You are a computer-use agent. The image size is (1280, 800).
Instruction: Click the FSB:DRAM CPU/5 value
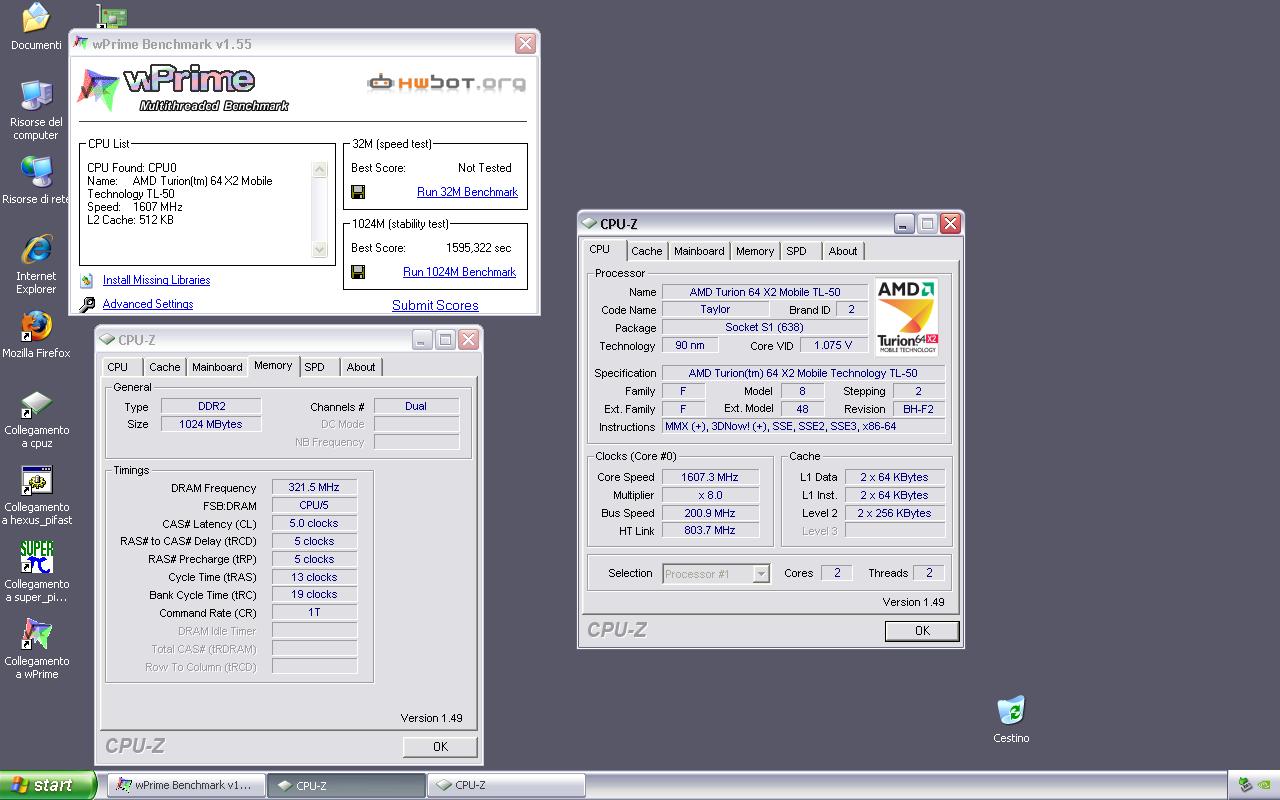click(314, 506)
